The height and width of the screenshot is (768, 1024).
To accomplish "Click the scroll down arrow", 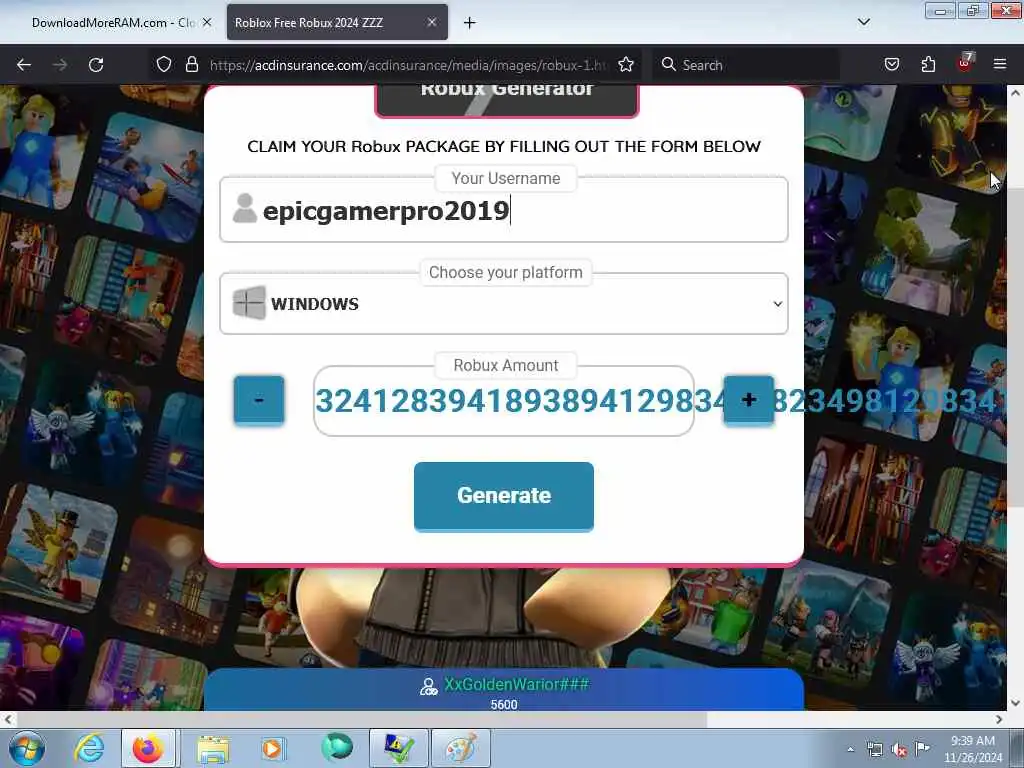I will tap(1015, 703).
